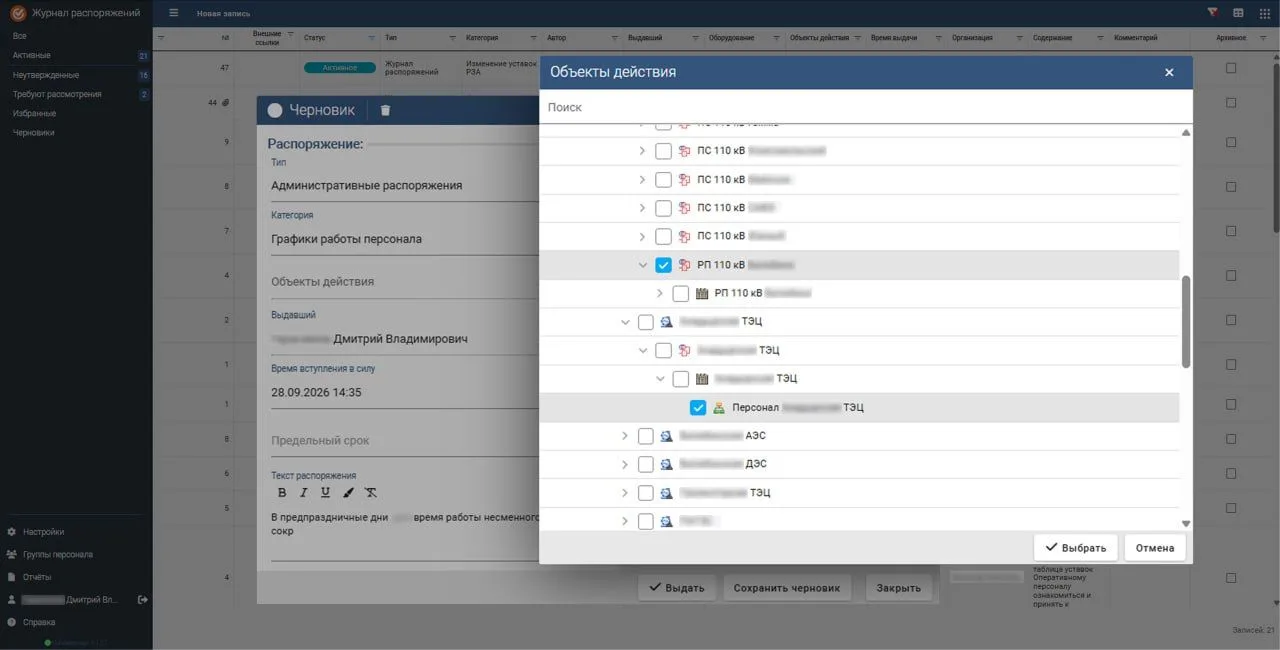Click Отмена in the Объекты действия dialog
1280x650 pixels.
click(1155, 548)
